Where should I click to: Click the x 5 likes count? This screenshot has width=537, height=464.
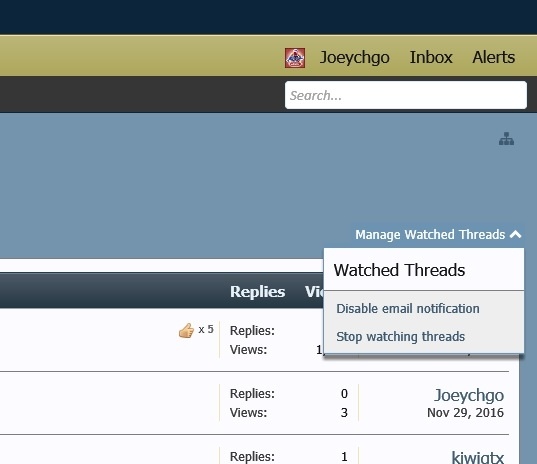[x=206, y=329]
